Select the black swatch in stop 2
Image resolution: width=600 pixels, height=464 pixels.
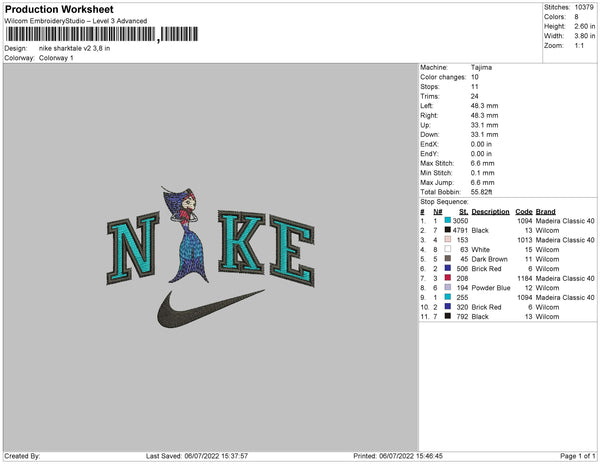pos(448,230)
